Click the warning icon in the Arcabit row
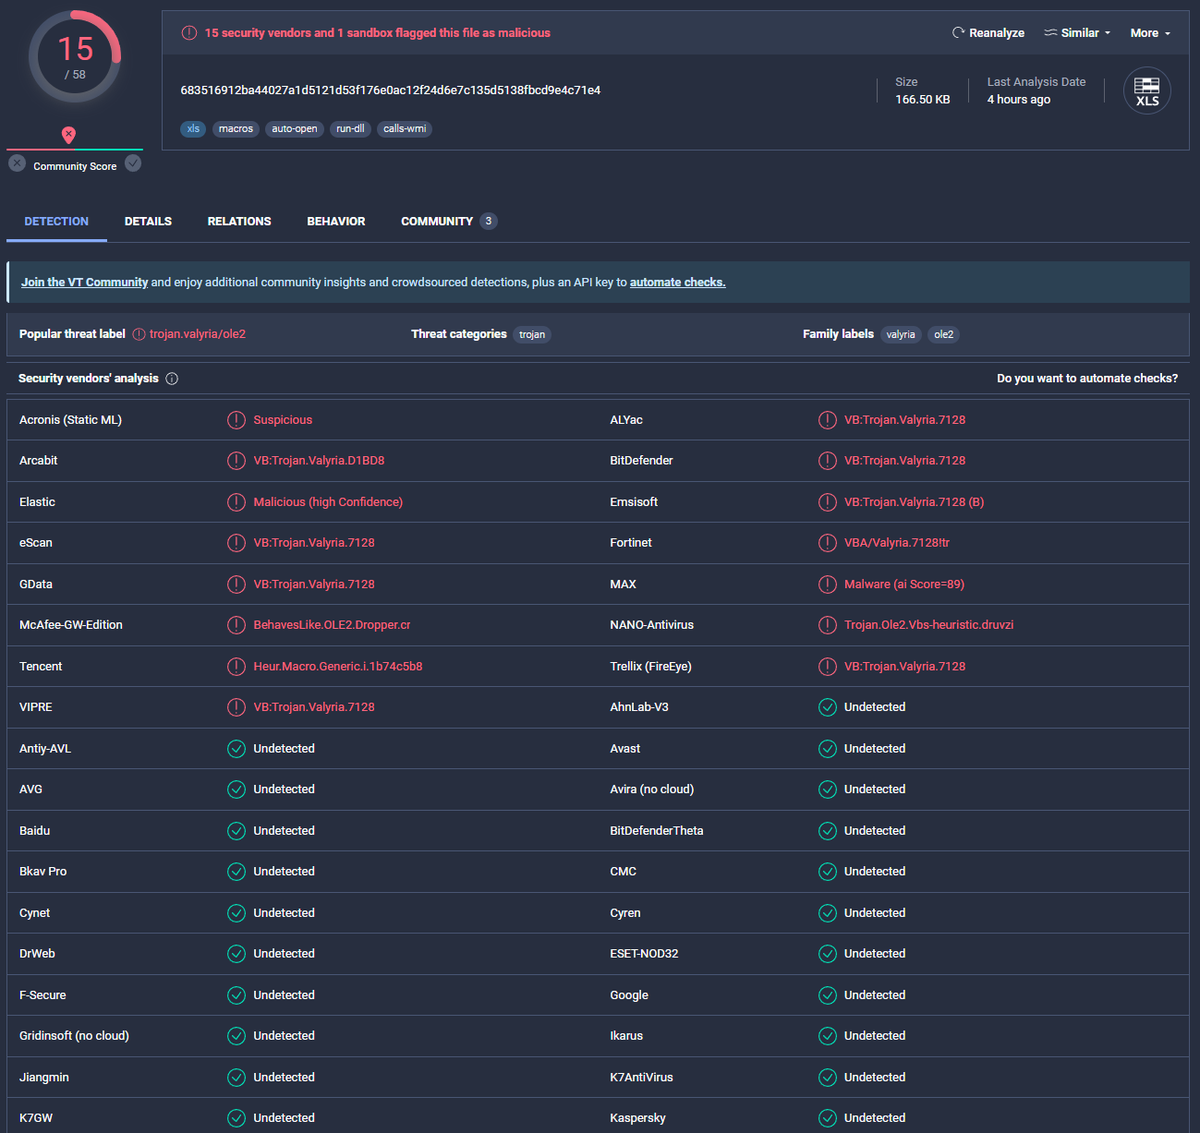Screen dimensions: 1200x1133 pos(236,461)
